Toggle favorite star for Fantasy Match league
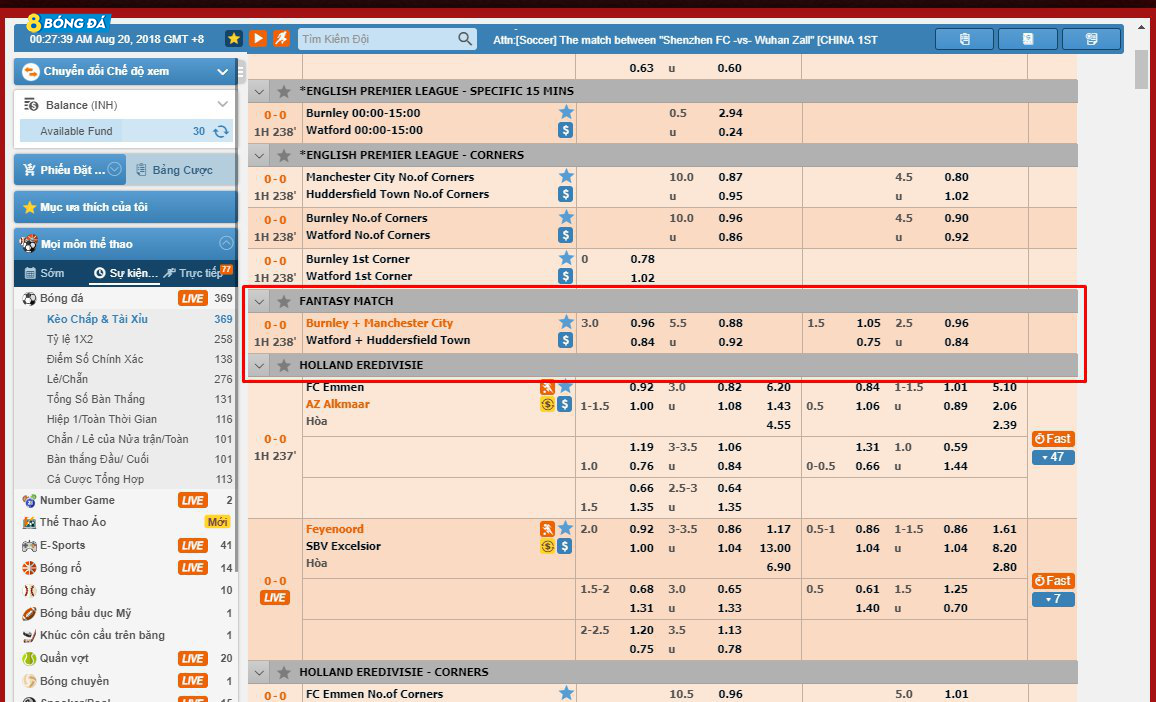The height and width of the screenshot is (702, 1156). tap(284, 301)
